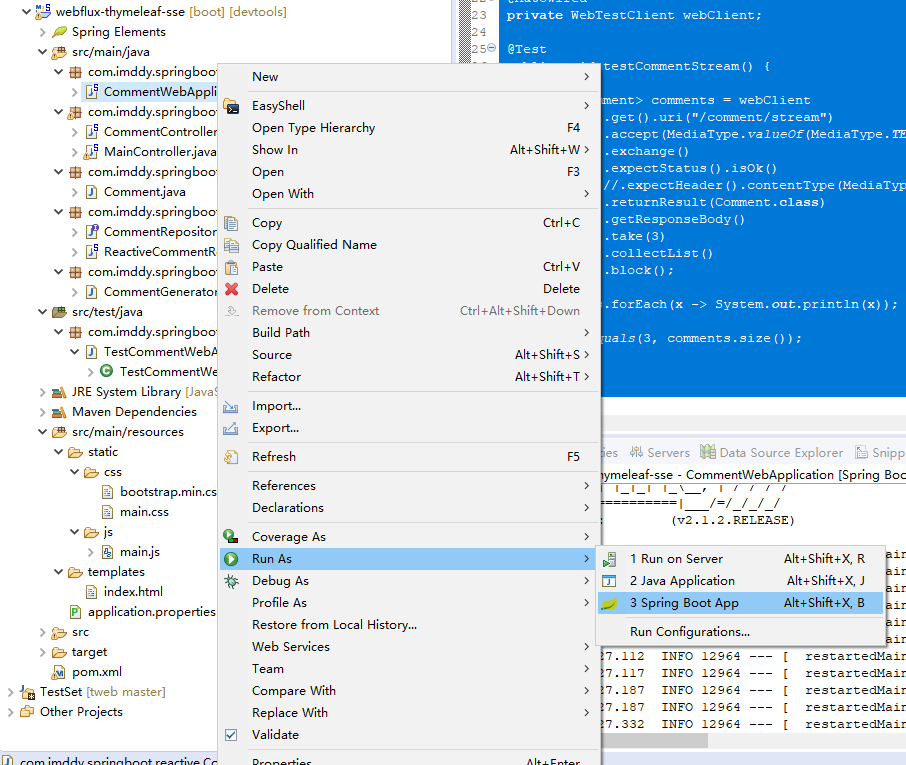Select 1 Run on Server
This screenshot has width=906, height=765.
(740, 559)
